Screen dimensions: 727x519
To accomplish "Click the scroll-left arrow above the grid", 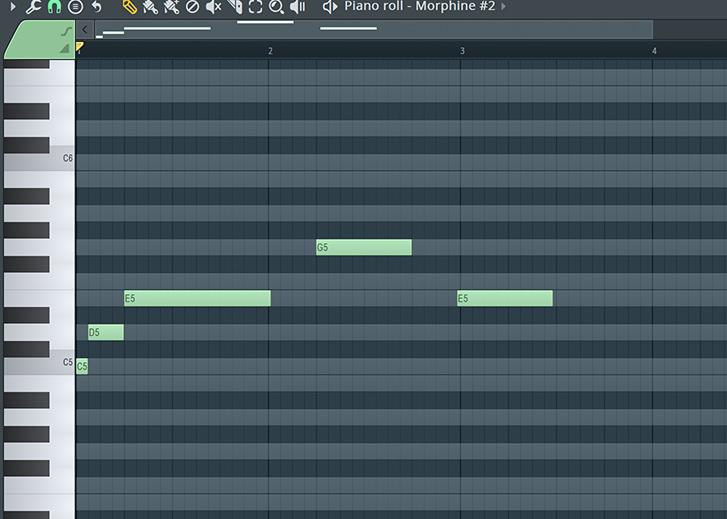I will (85, 30).
